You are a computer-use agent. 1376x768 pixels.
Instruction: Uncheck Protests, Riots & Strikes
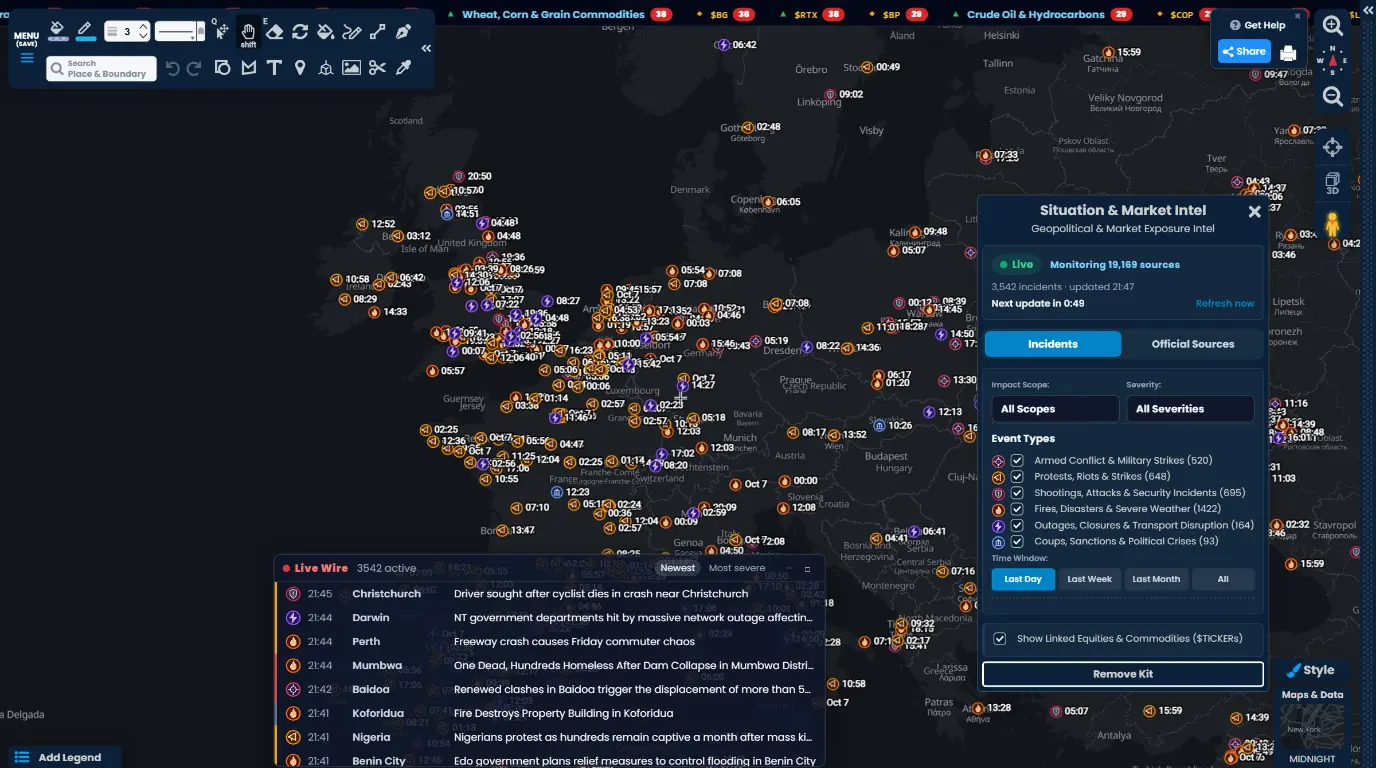coord(1017,477)
